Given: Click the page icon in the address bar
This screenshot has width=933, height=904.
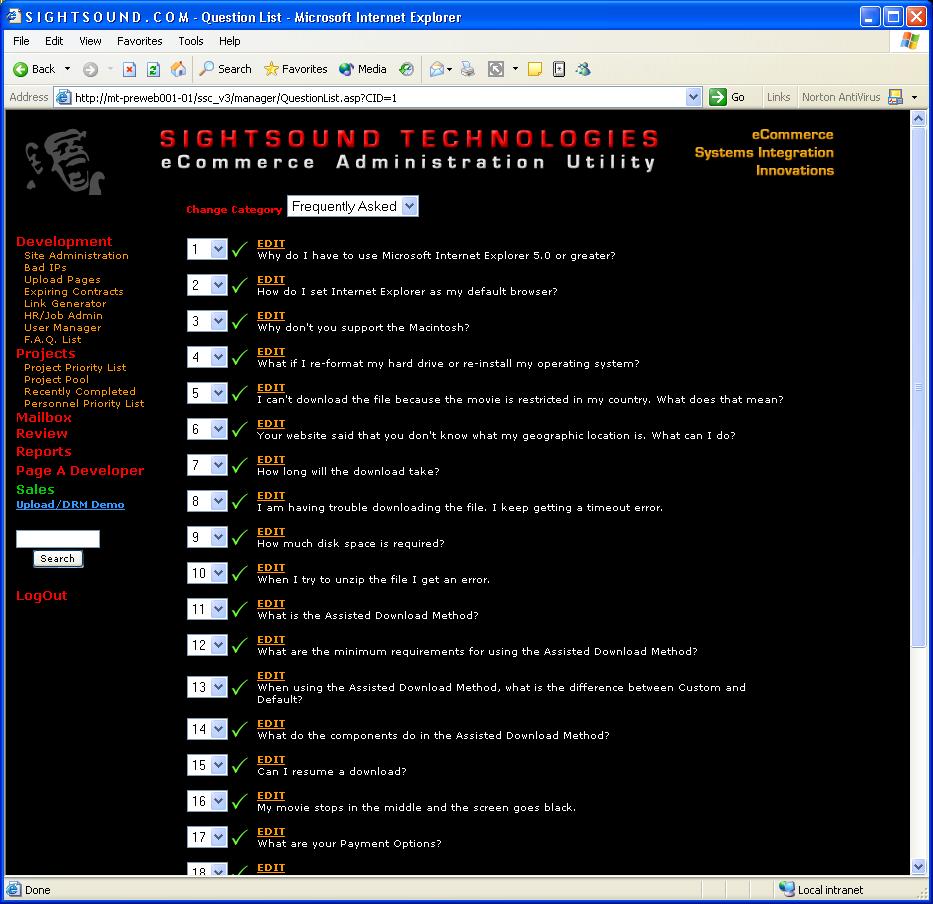Looking at the screenshot, I should pos(64,97).
